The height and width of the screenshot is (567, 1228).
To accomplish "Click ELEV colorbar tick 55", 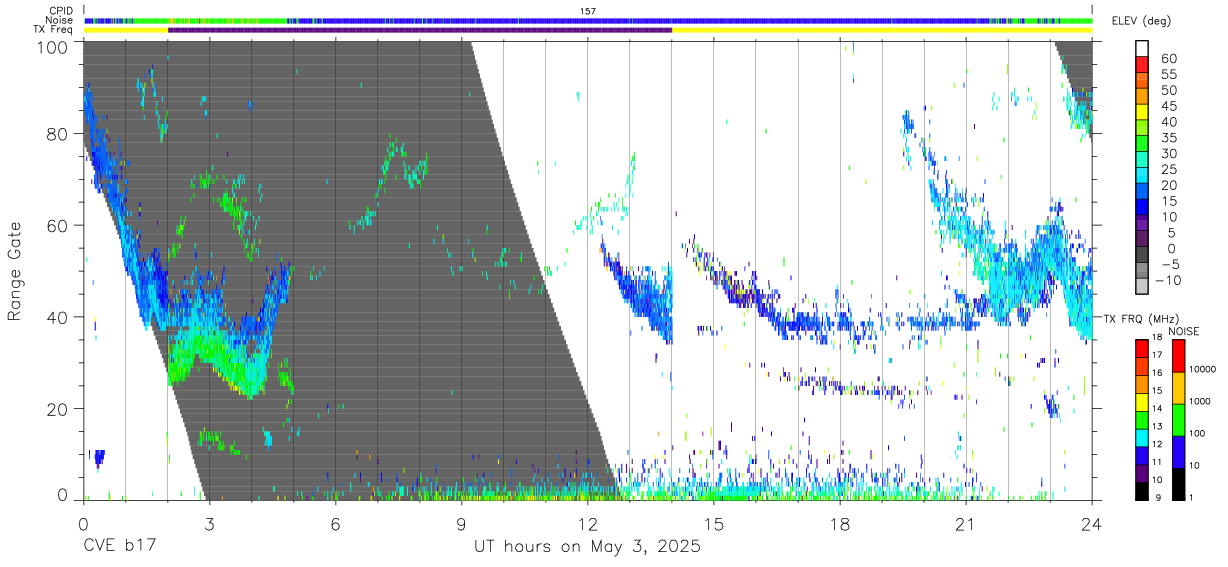I will pos(1167,75).
